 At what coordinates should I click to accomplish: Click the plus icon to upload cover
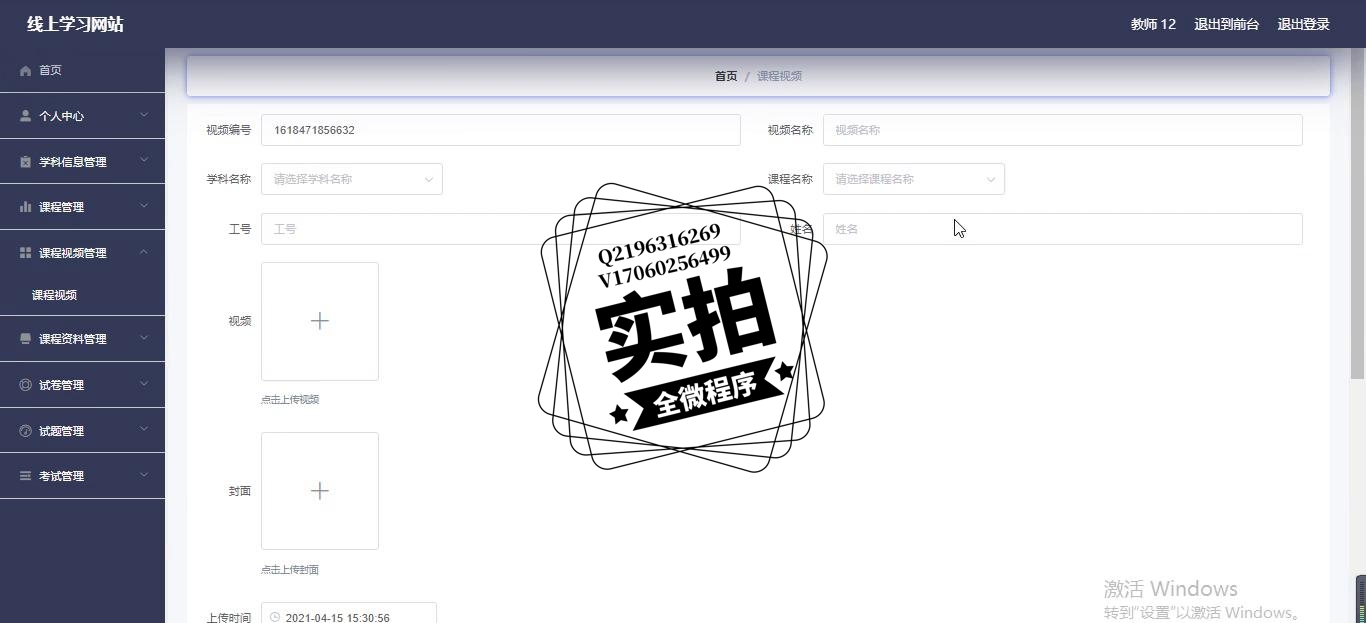(320, 491)
